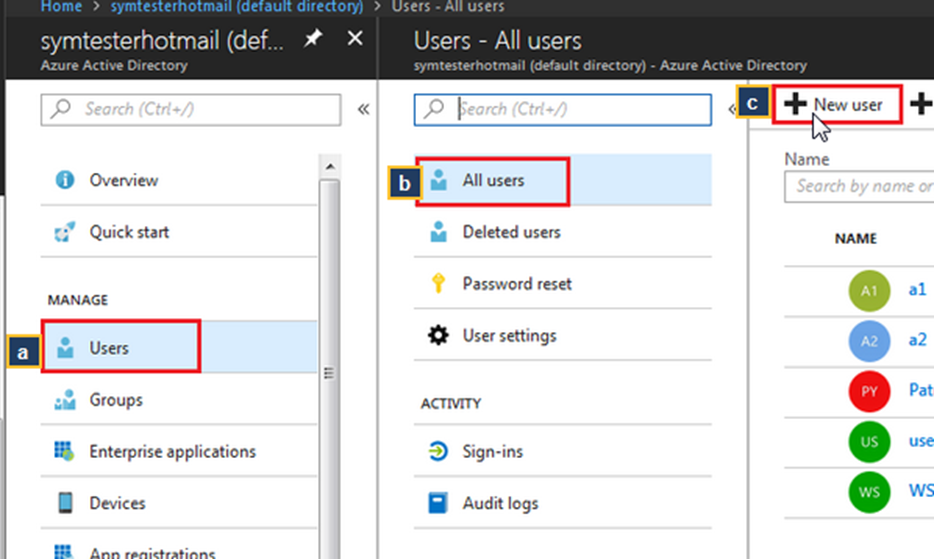View Sign-ins activity

[x=491, y=452]
